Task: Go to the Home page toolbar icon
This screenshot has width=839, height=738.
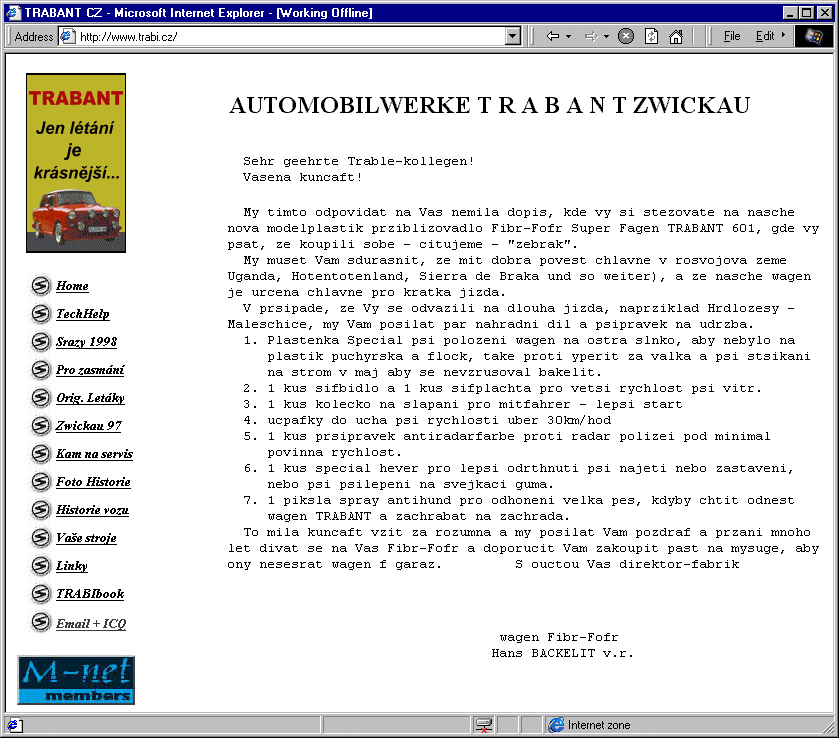Action: click(676, 36)
